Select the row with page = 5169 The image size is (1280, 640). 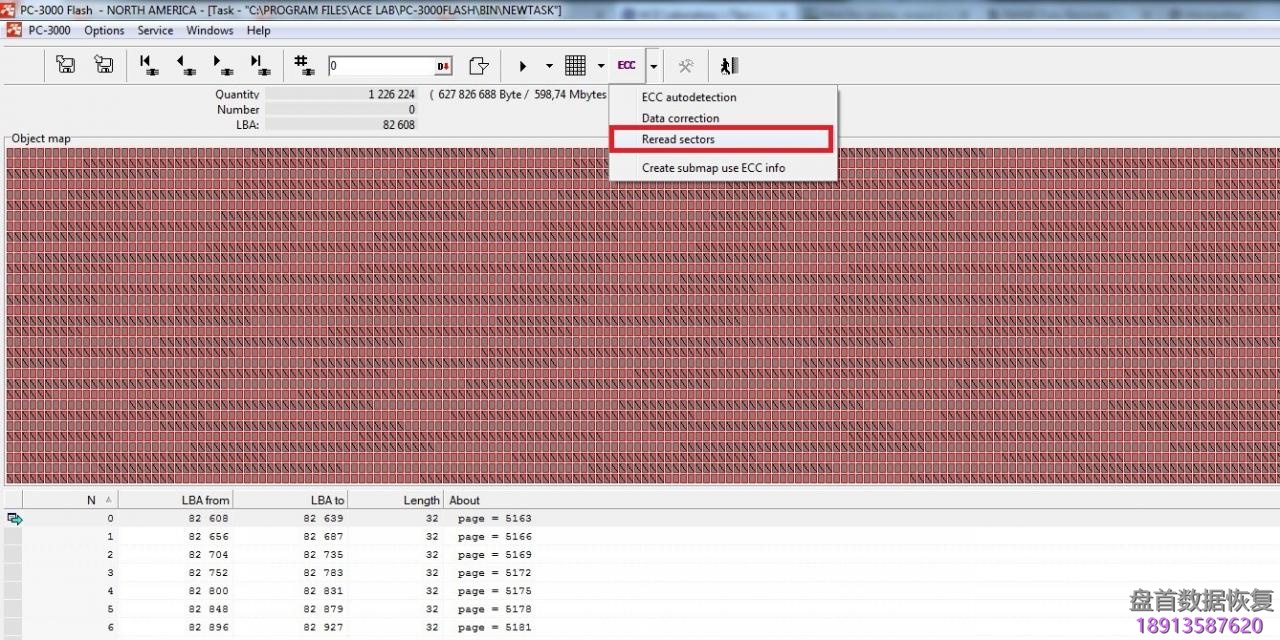coord(494,555)
